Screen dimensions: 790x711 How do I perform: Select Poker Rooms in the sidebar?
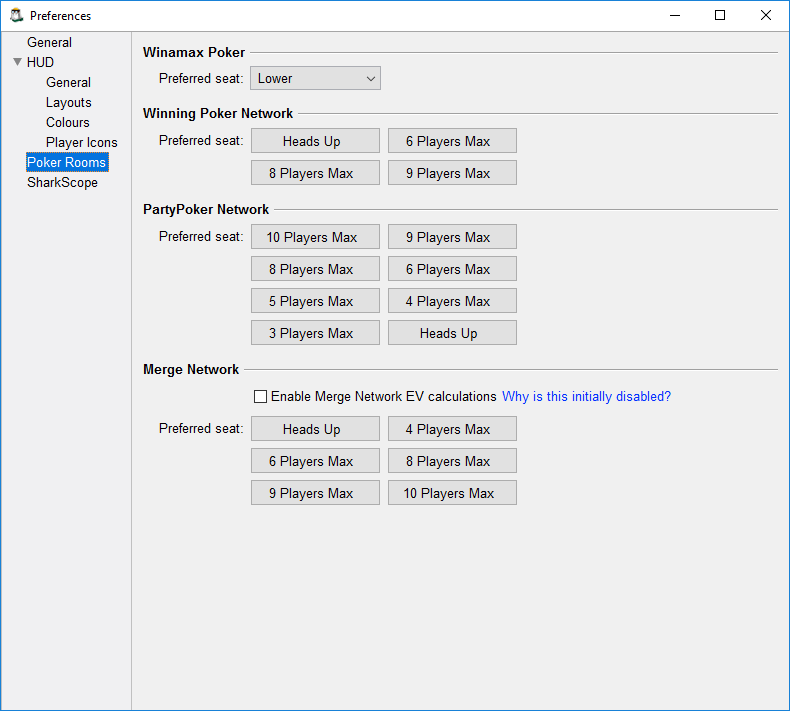[67, 162]
